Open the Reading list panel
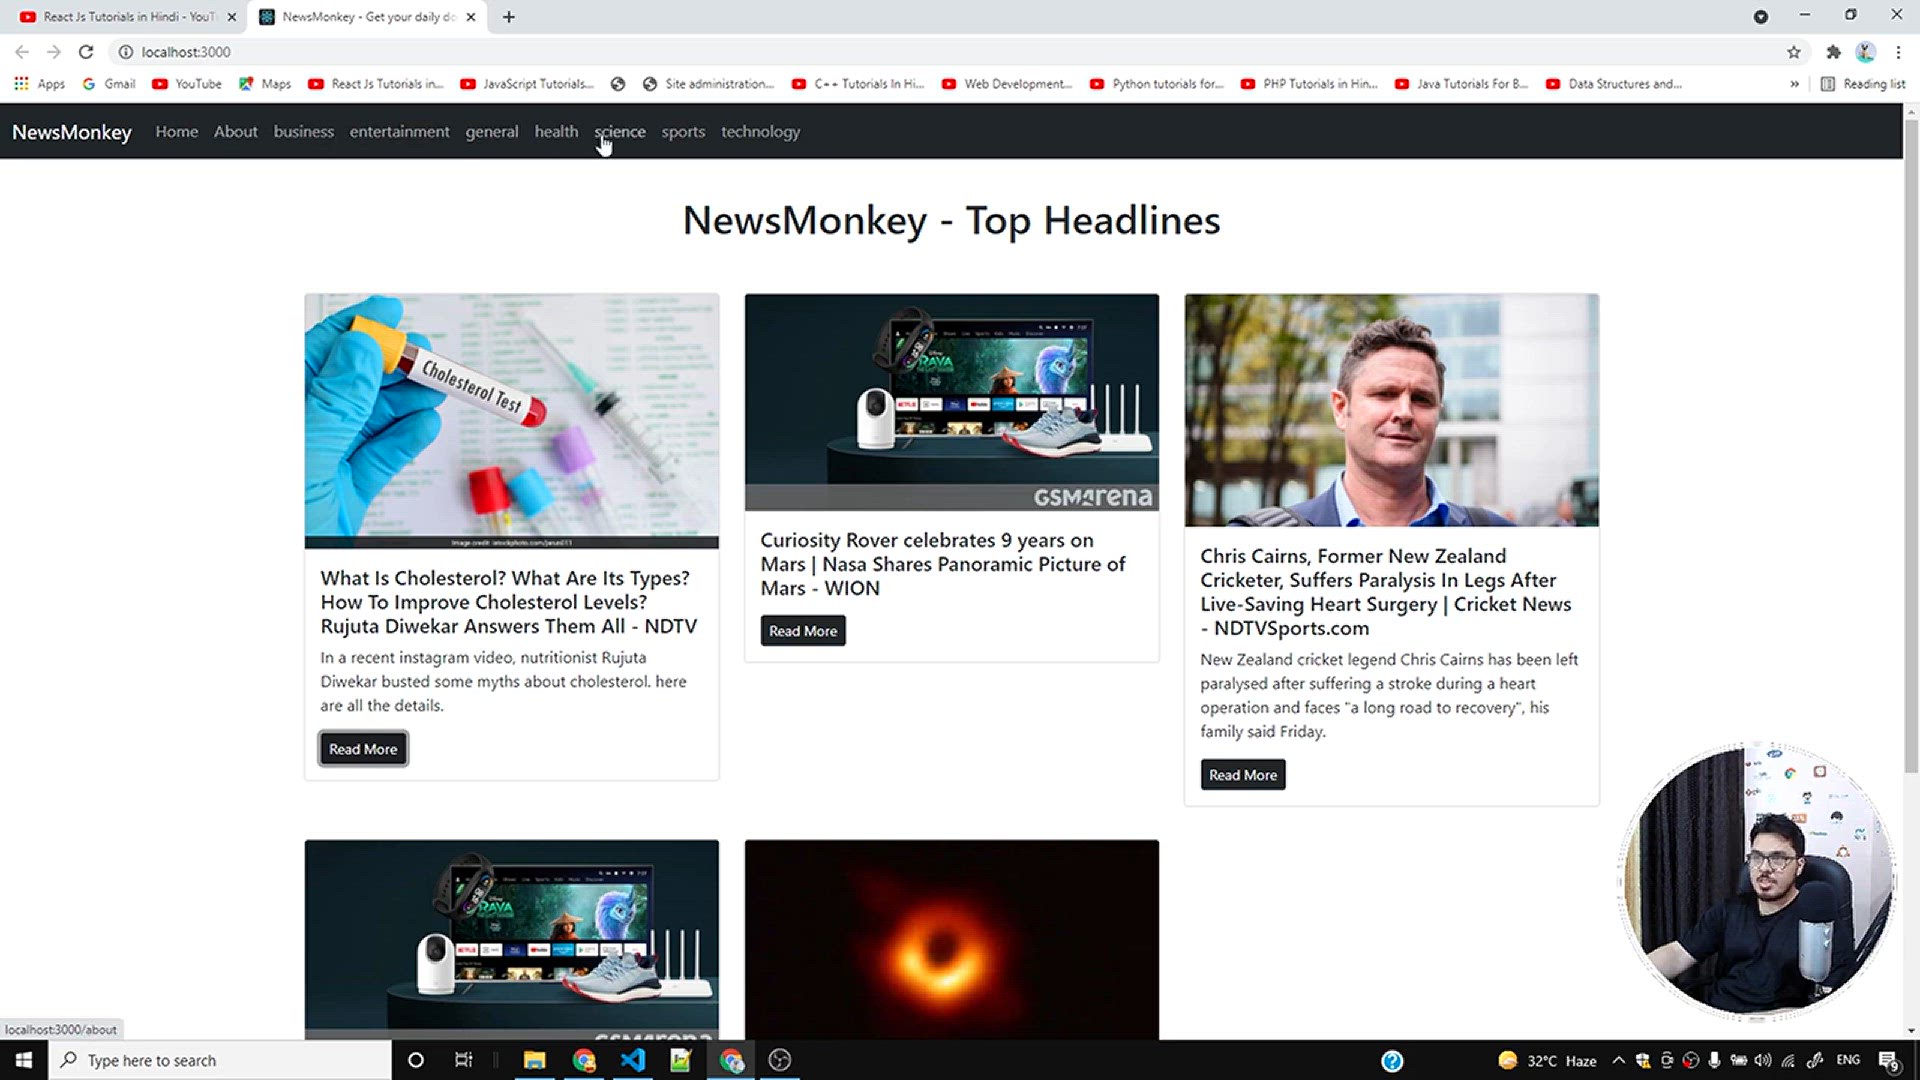This screenshot has height=1080, width=1920. click(1863, 84)
